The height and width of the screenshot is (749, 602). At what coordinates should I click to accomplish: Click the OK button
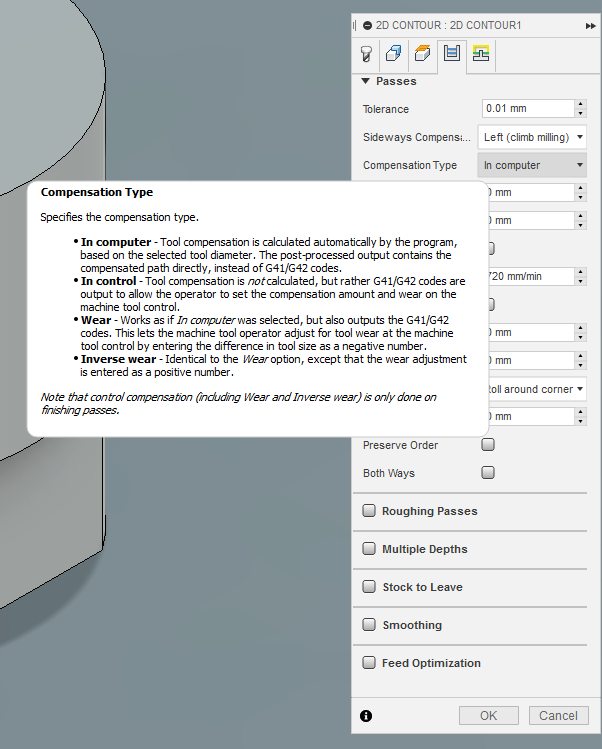click(x=489, y=716)
